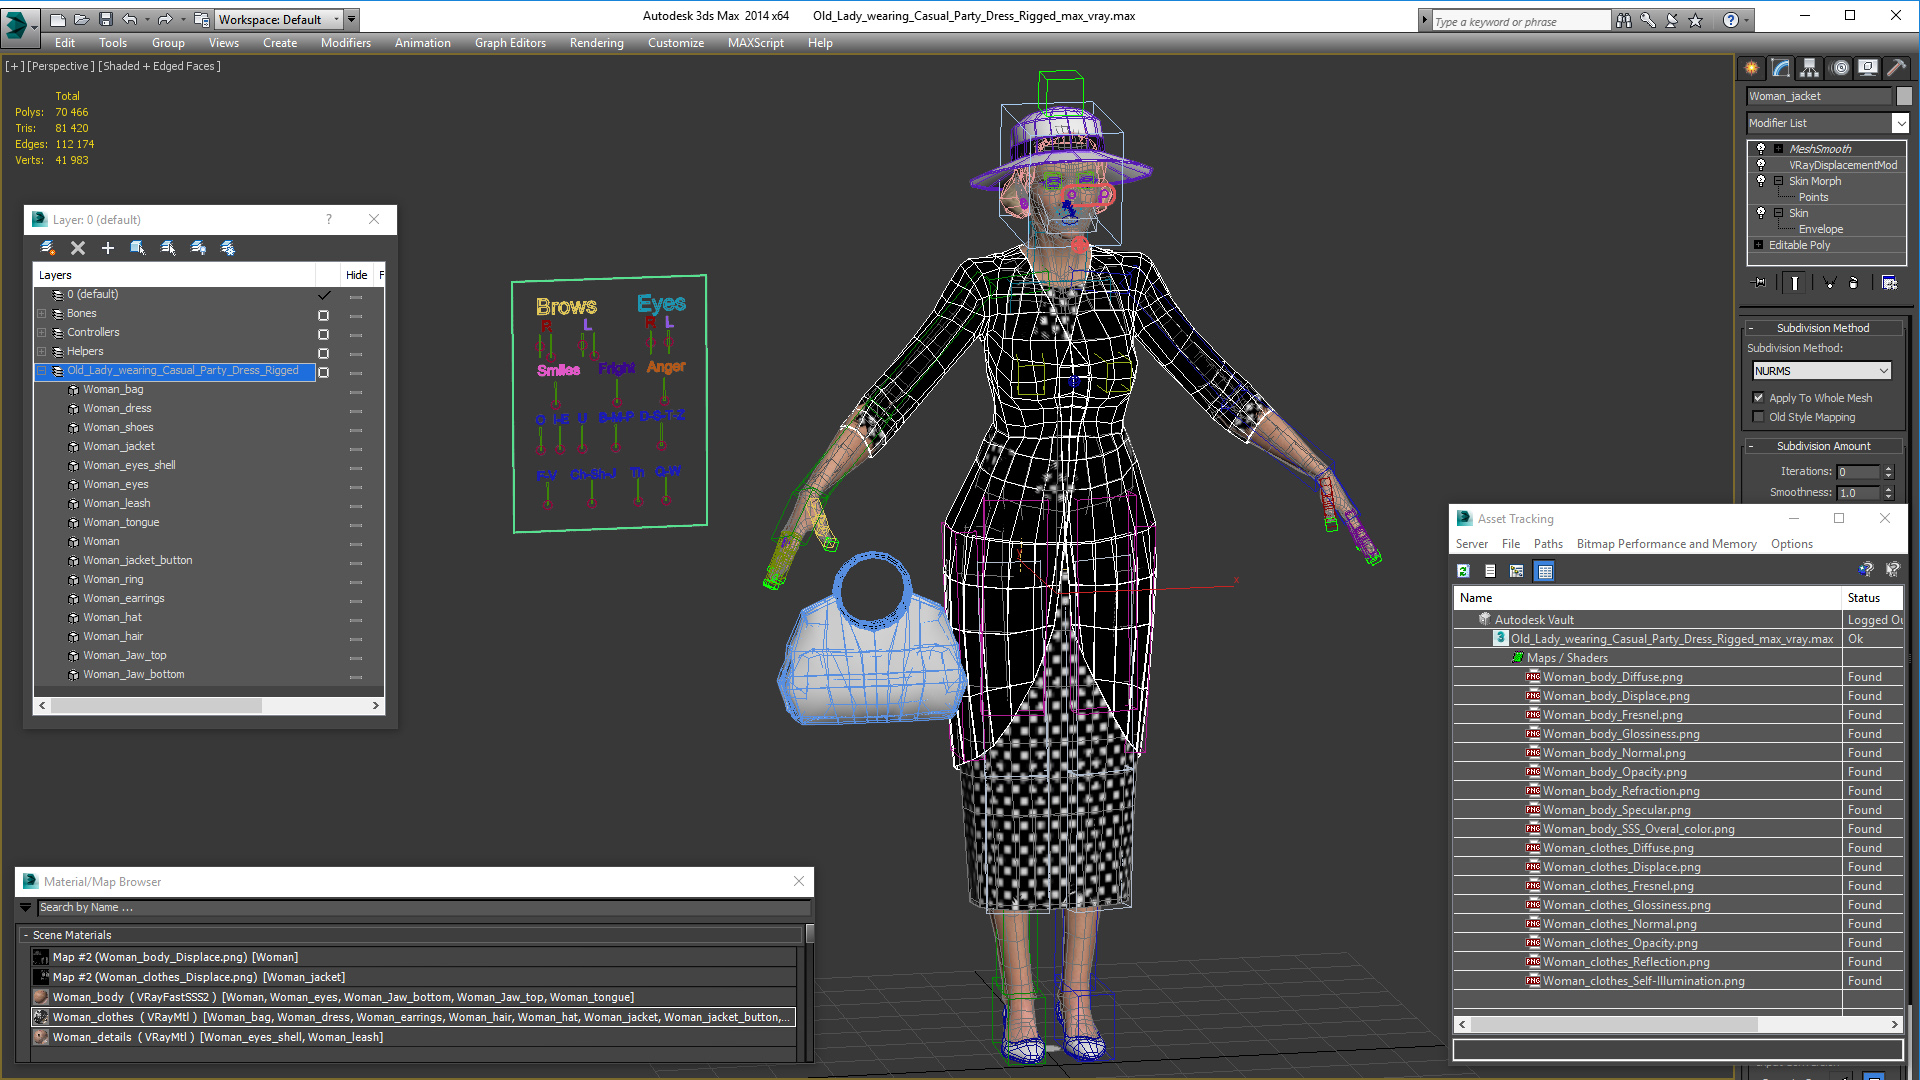Toggle VRayDisplacementMod lightbulb

click(x=1761, y=164)
